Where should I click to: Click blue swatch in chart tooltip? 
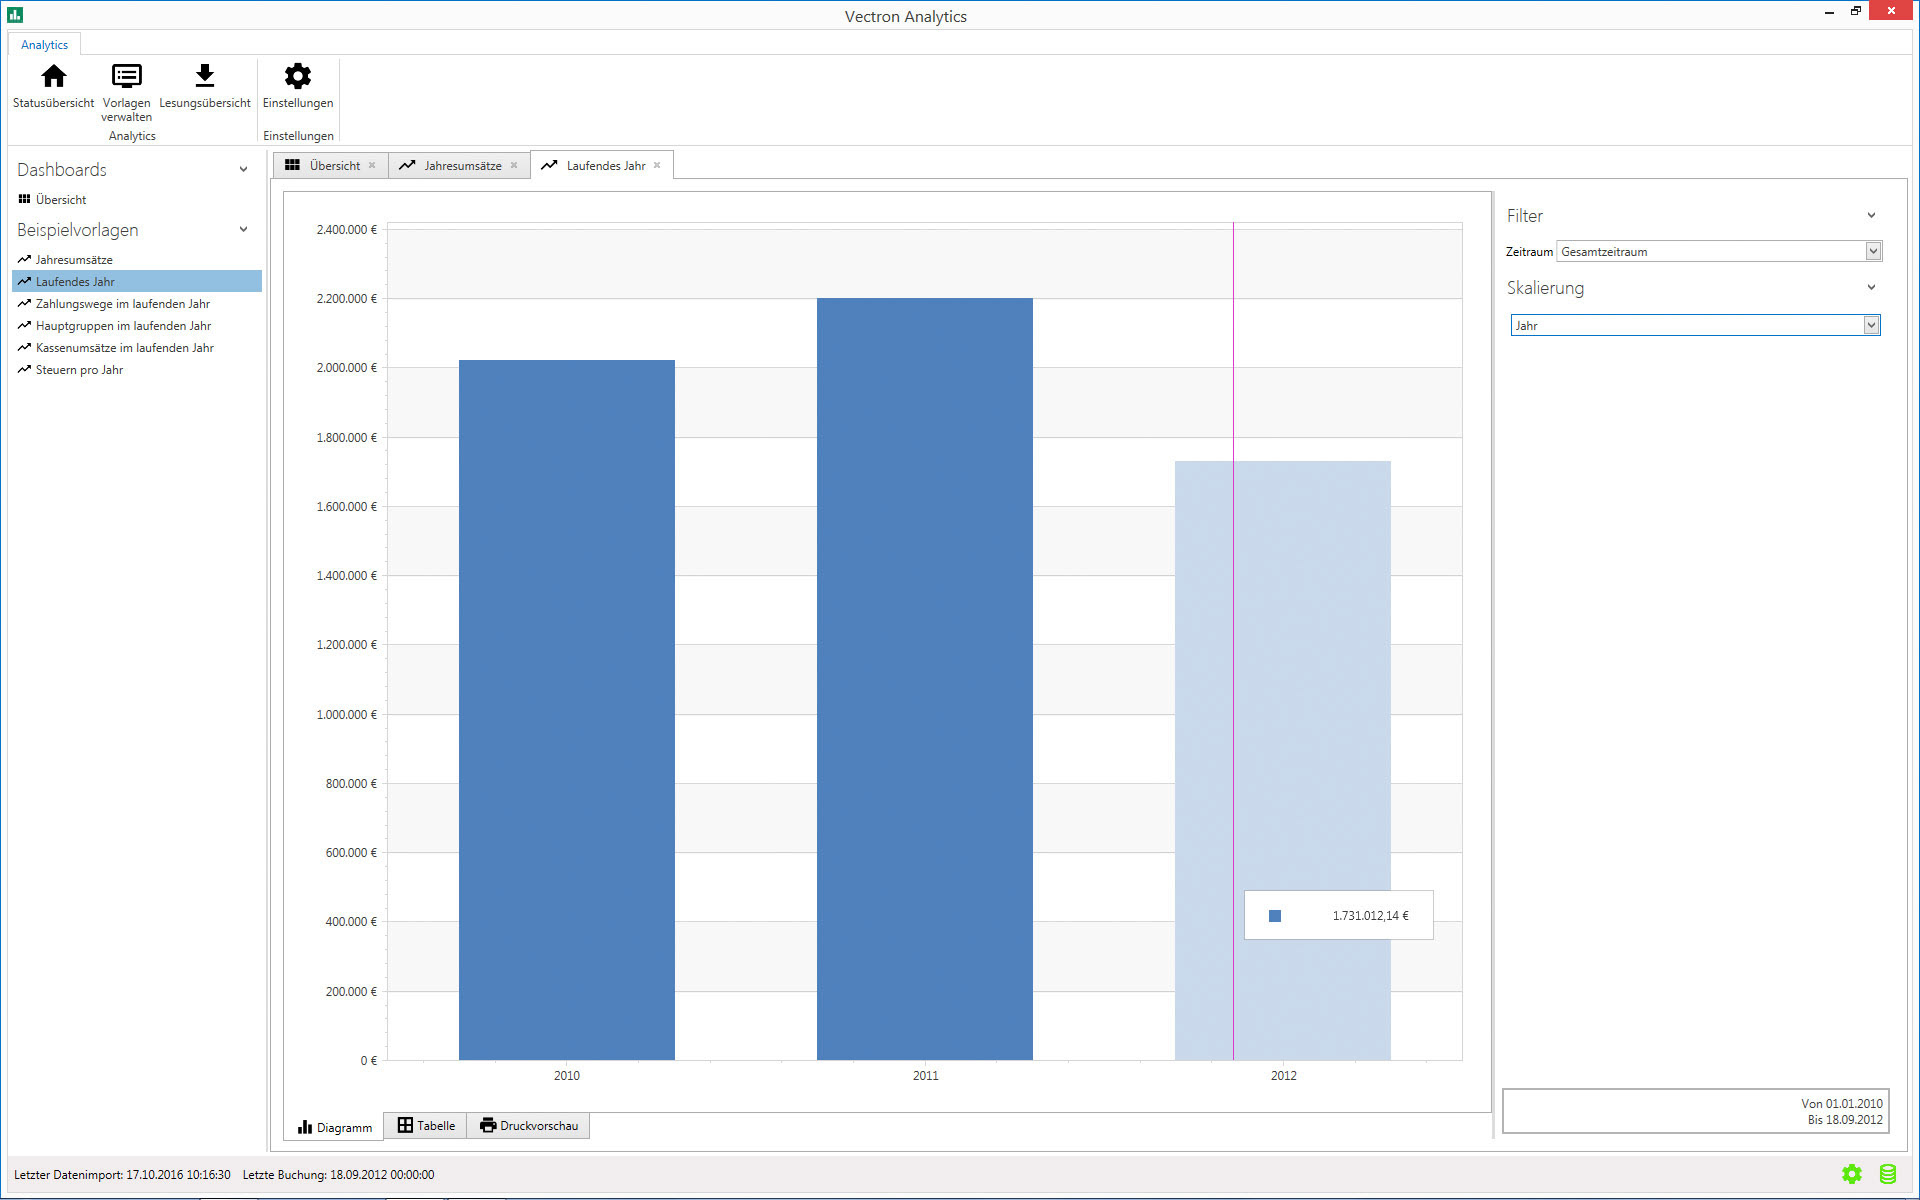pyautogui.click(x=1275, y=916)
